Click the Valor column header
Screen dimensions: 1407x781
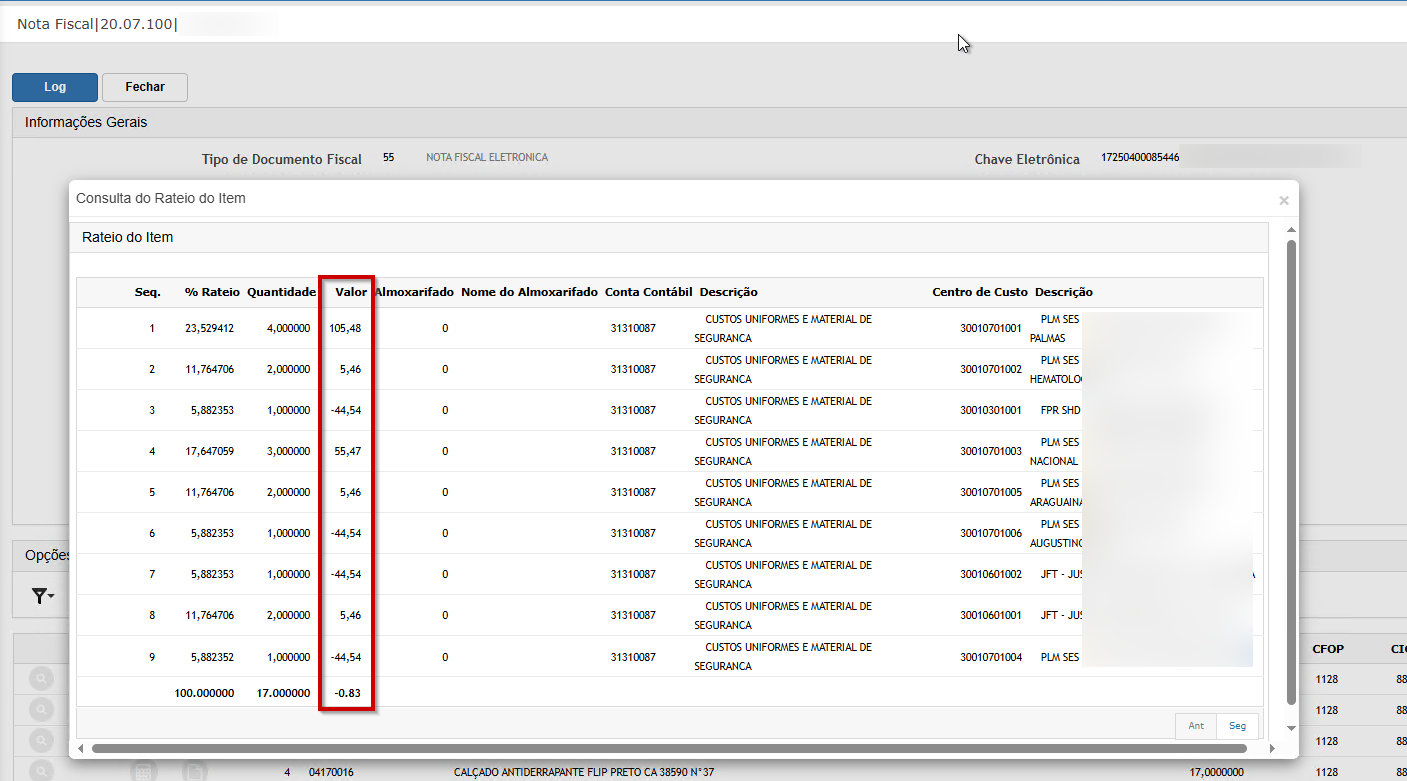pos(351,292)
